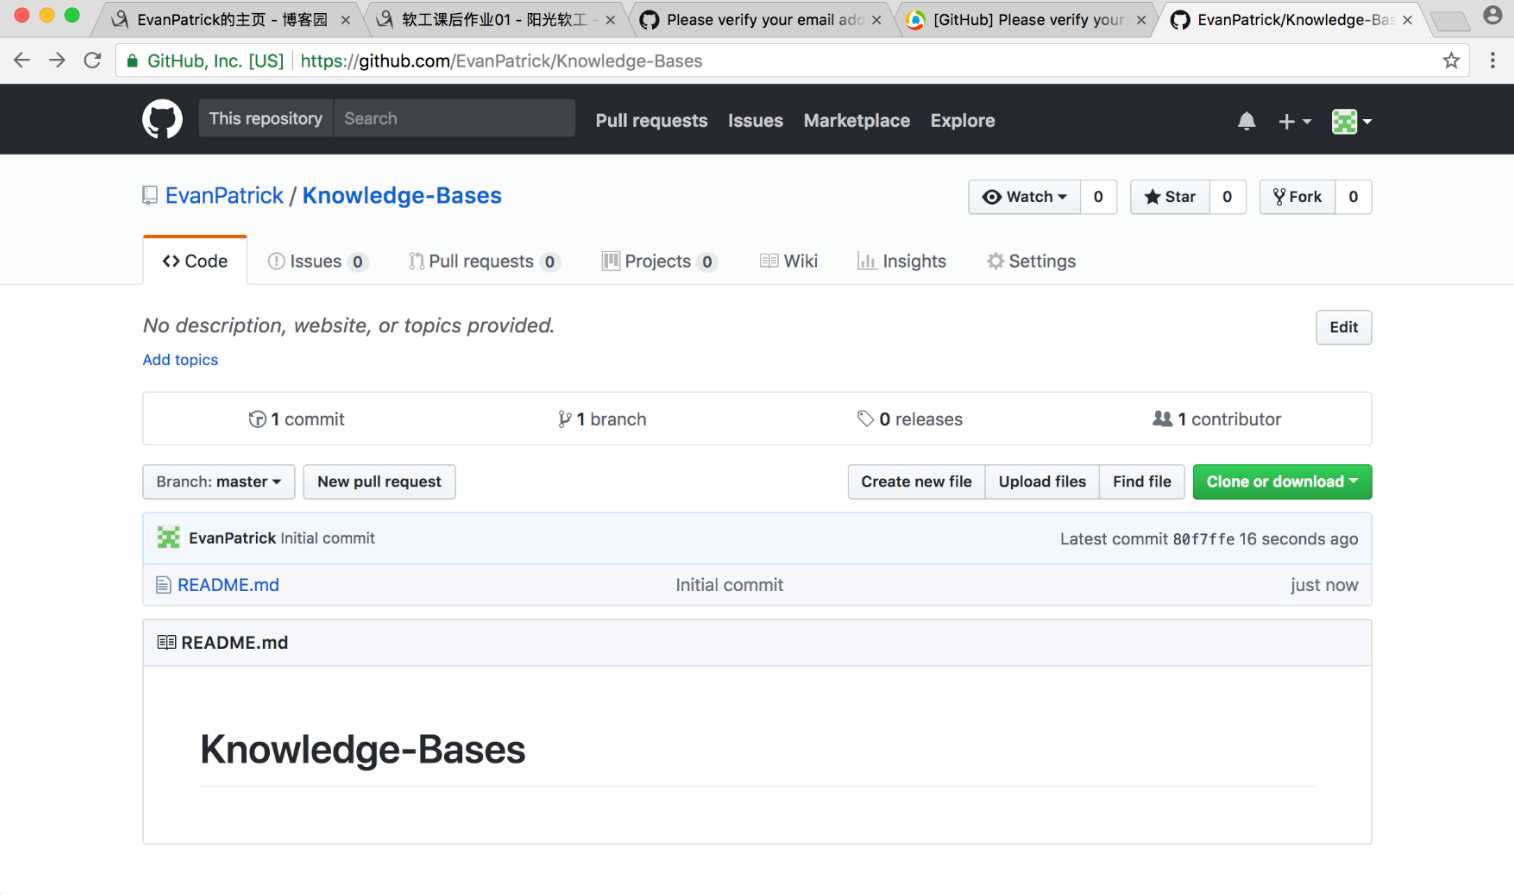Focus the repository search field
Viewport: 1514px width, 895px height.
pos(454,118)
